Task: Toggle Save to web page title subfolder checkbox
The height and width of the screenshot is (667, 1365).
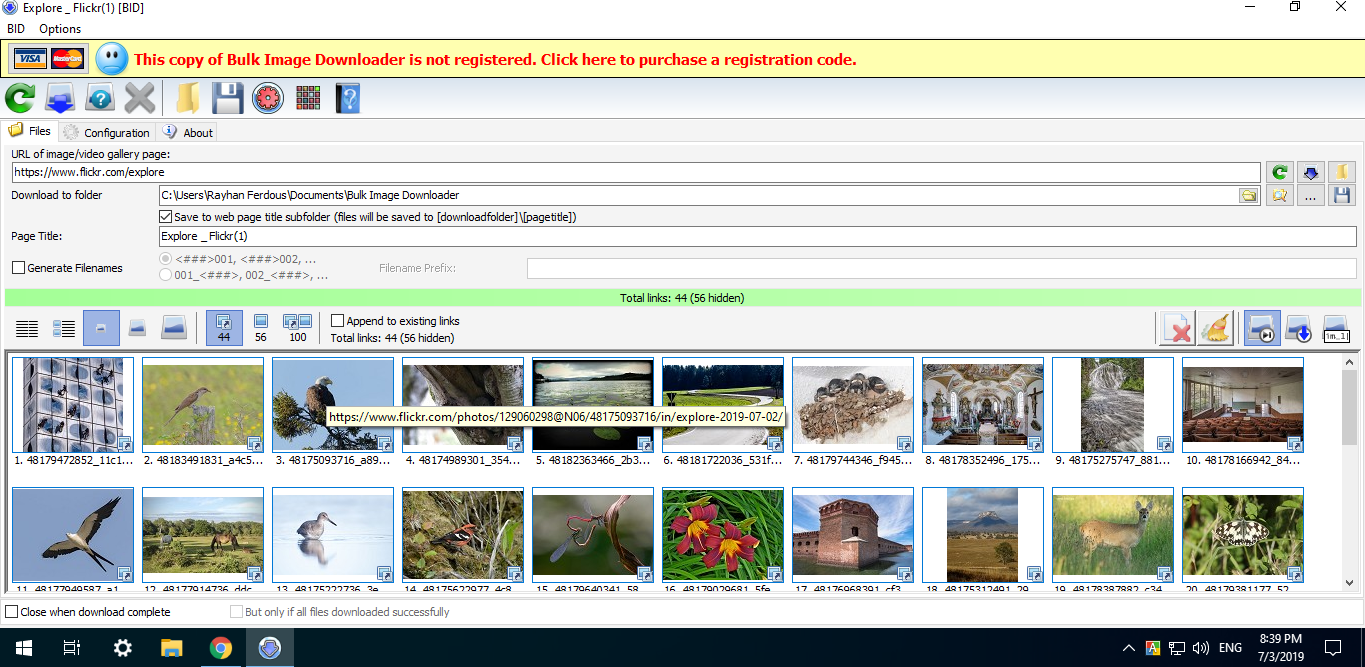Action: (x=165, y=217)
